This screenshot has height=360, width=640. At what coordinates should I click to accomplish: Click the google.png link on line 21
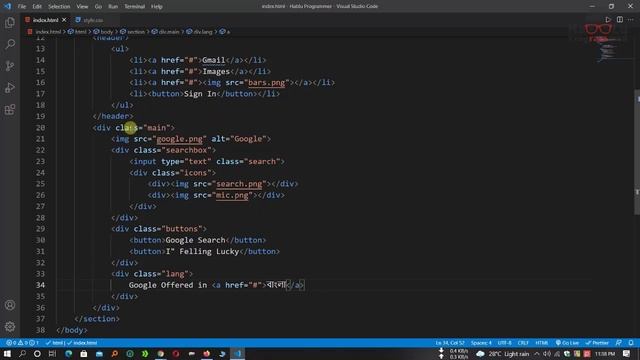point(180,139)
